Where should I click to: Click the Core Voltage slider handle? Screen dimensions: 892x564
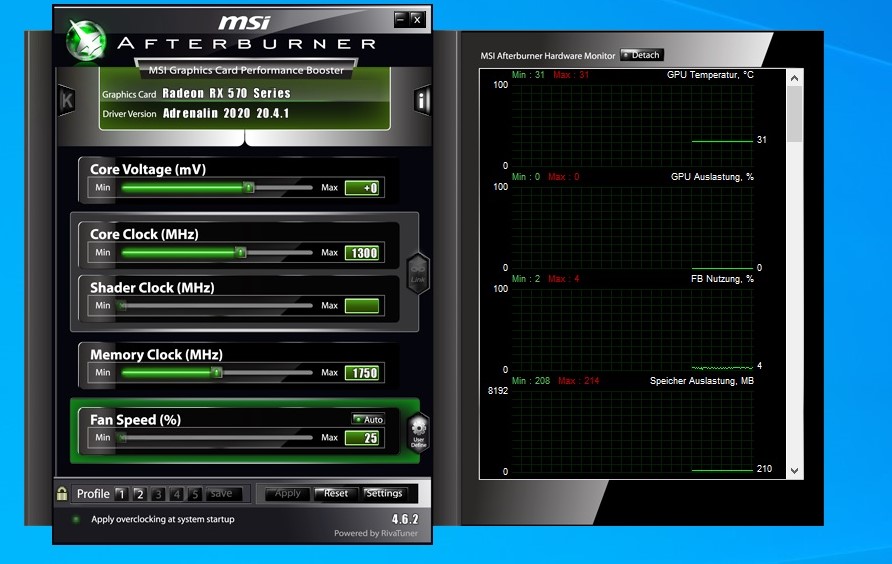pyautogui.click(x=249, y=187)
